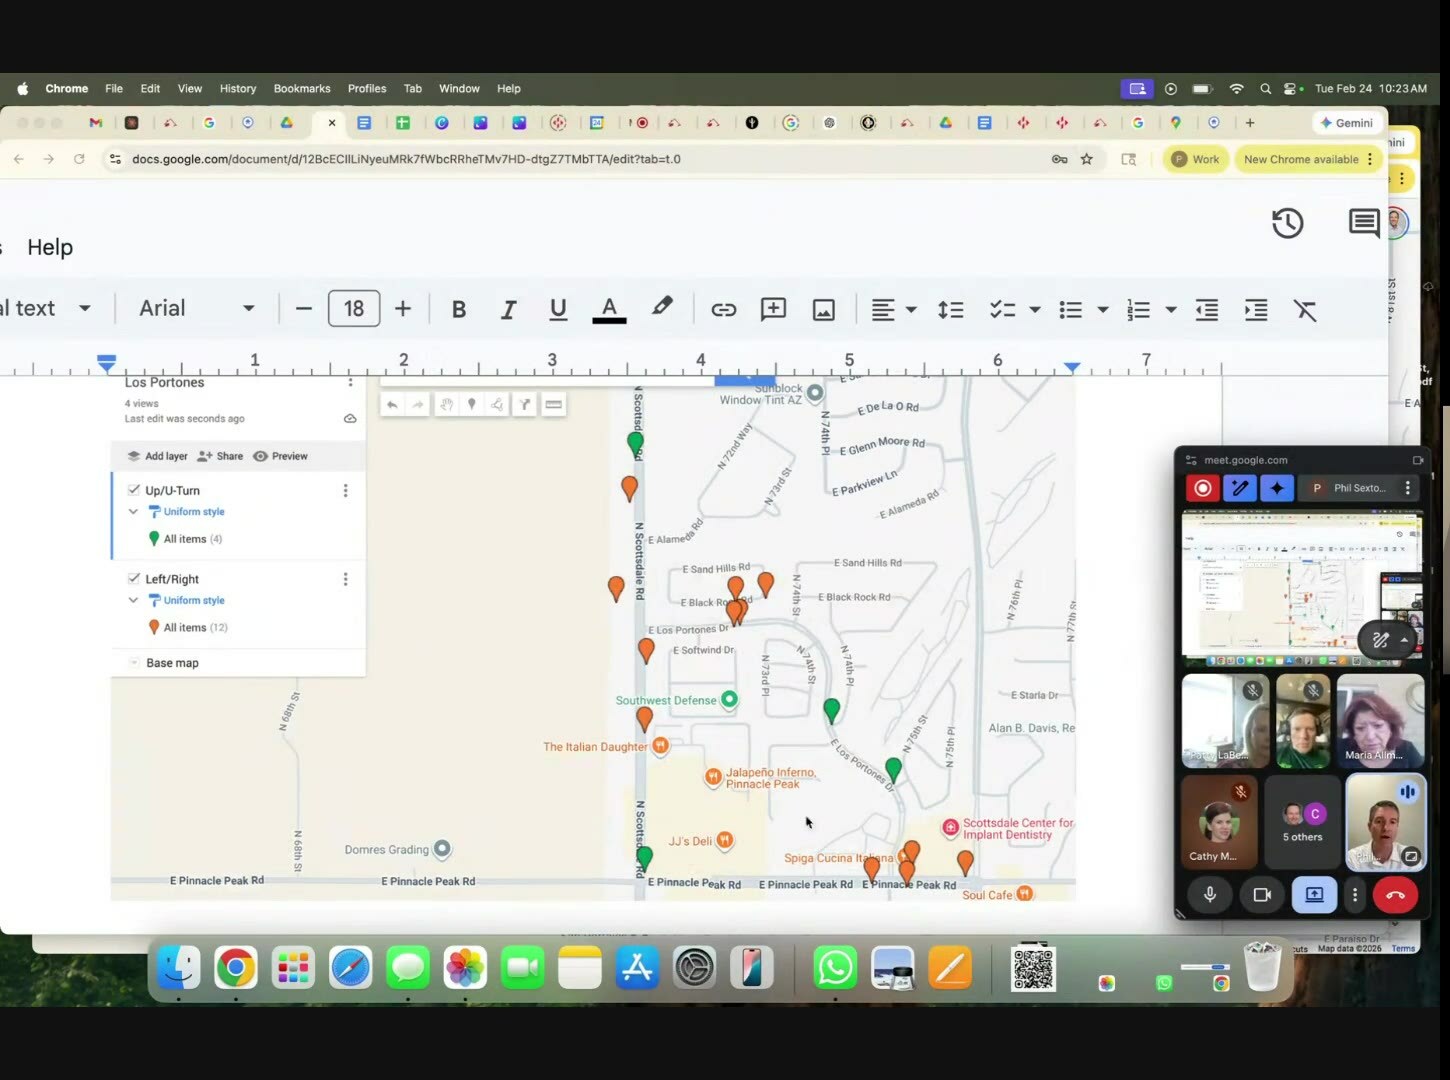1450x1080 pixels.
Task: Select the hand pan tool in map
Action: point(446,404)
